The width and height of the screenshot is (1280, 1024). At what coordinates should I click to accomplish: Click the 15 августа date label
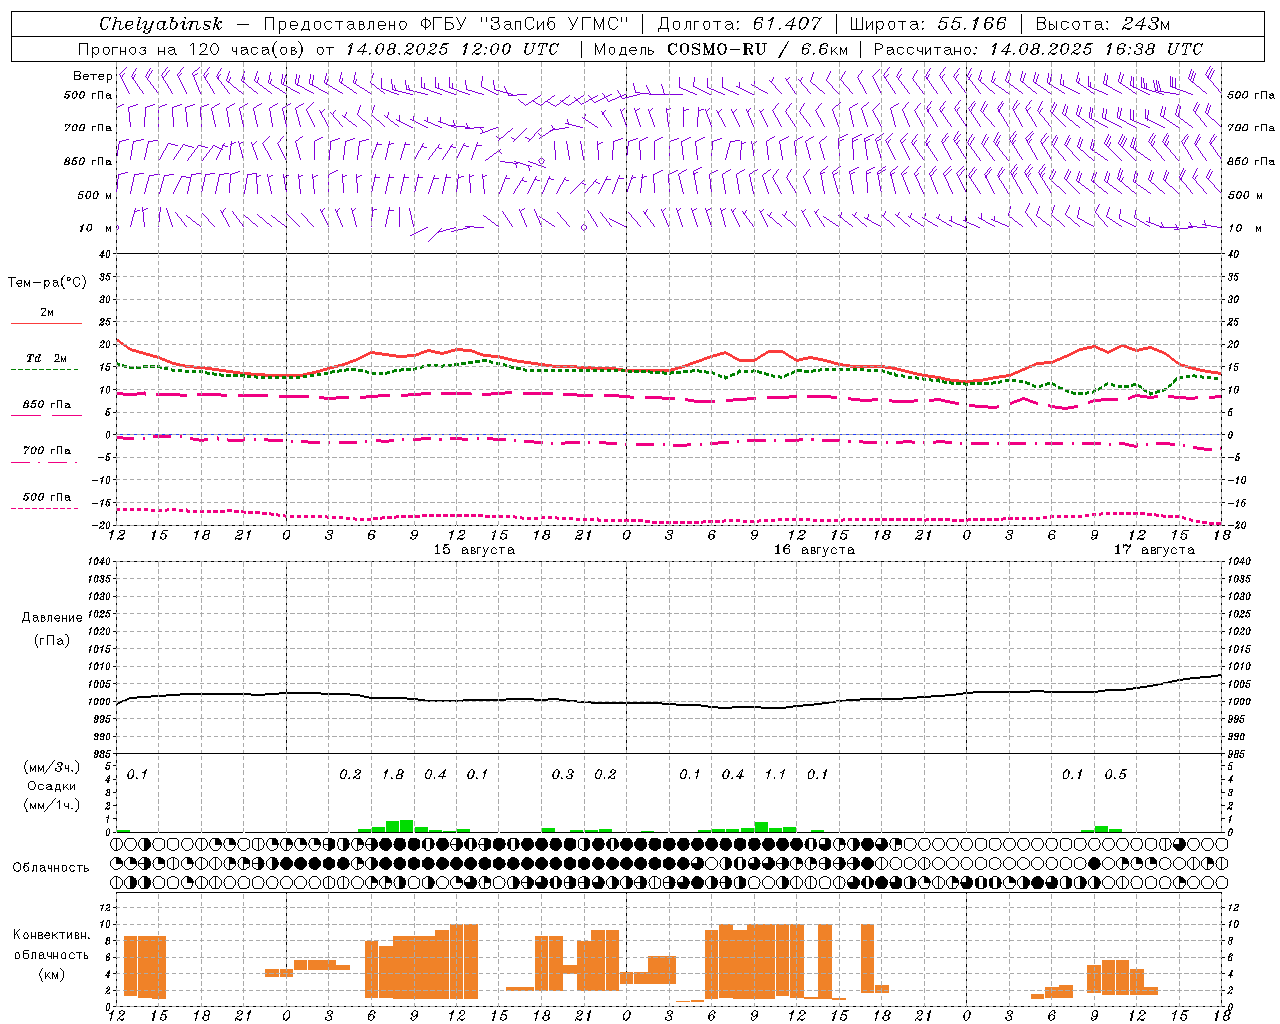coord(474,550)
